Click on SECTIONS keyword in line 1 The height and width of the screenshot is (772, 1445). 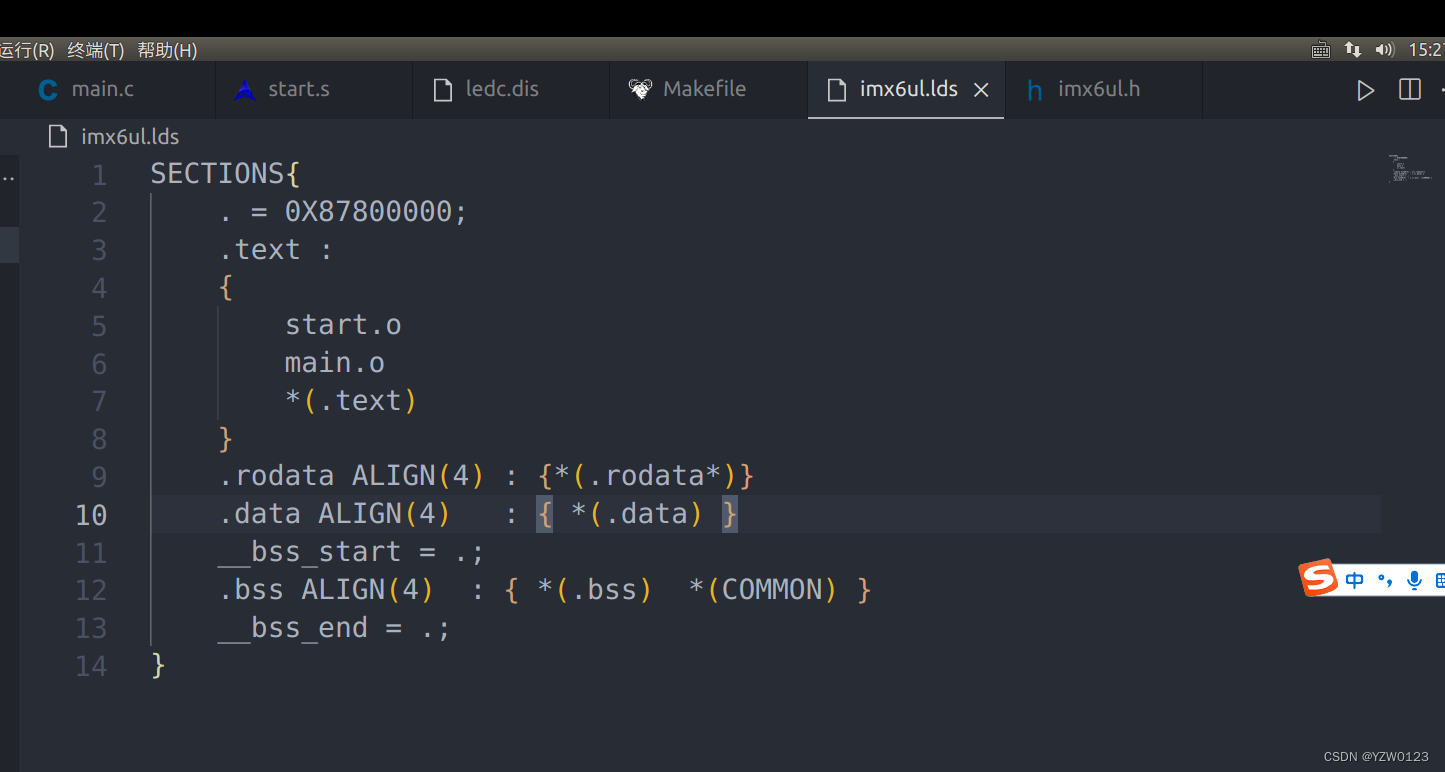tap(217, 174)
